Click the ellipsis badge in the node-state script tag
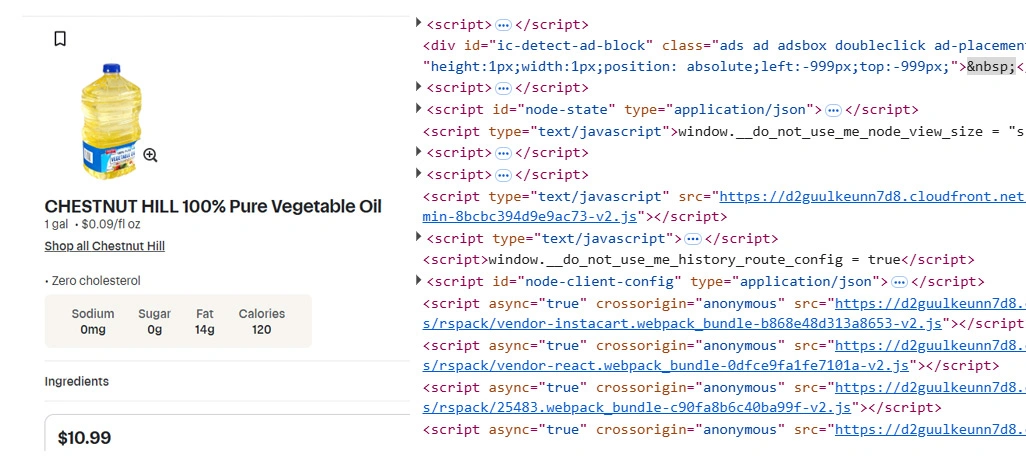1026x466 pixels. tap(833, 110)
